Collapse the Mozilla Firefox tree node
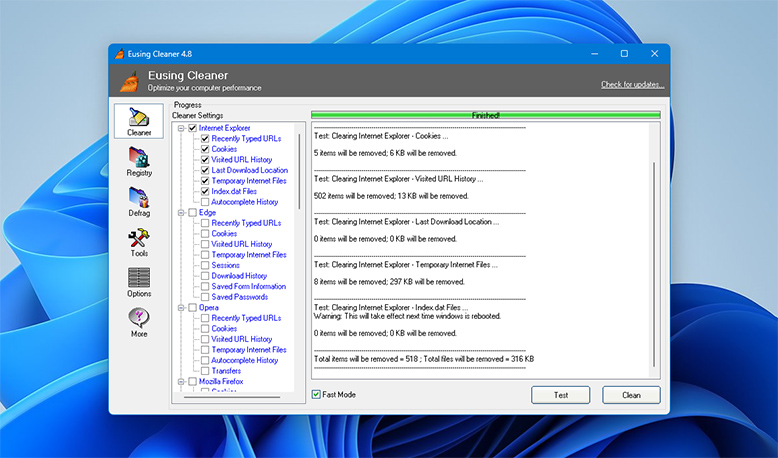This screenshot has width=778, height=458. pyautogui.click(x=182, y=382)
